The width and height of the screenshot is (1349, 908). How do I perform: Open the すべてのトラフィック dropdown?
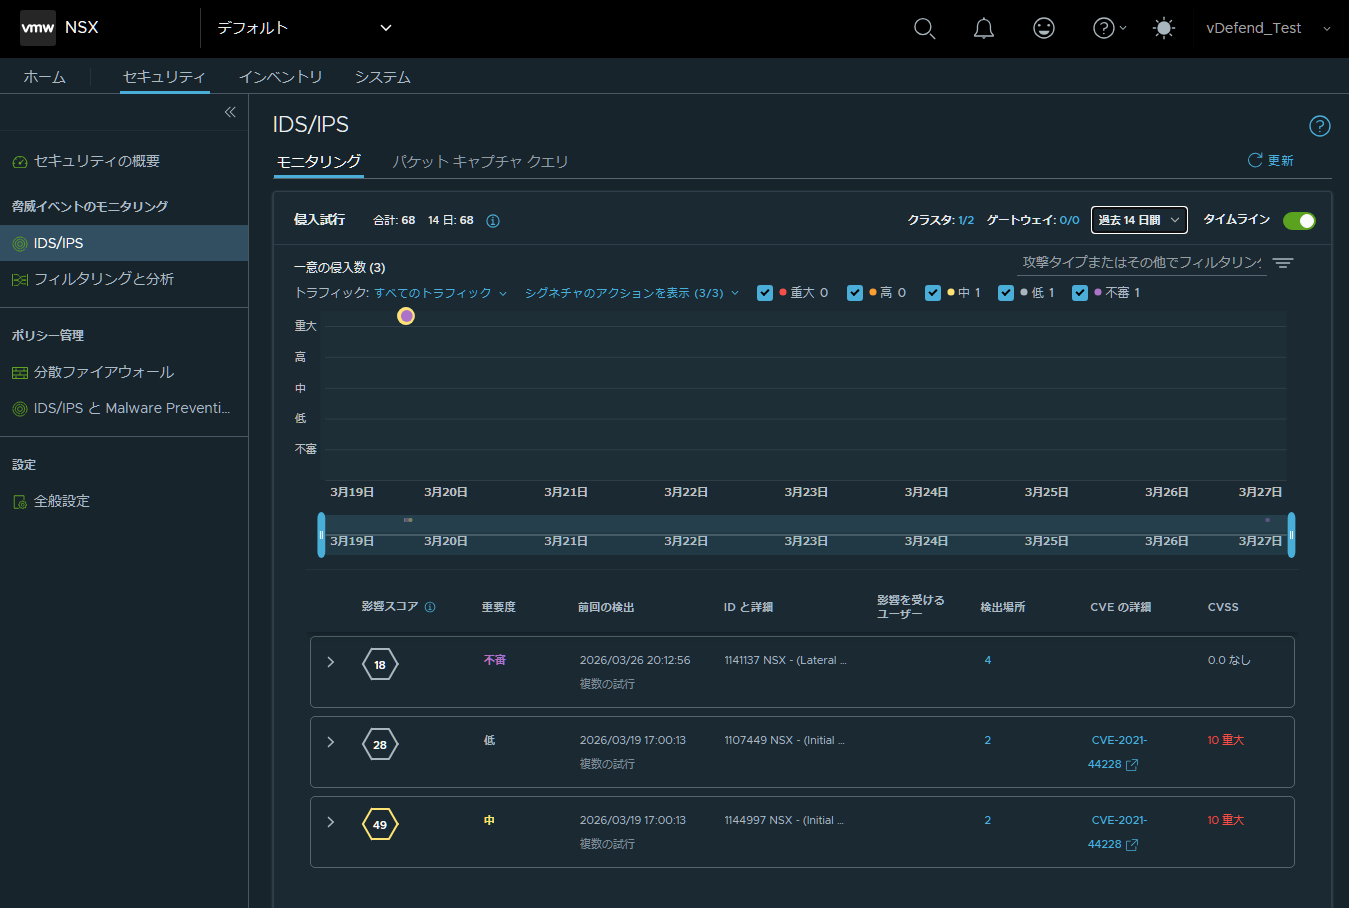click(x=441, y=293)
